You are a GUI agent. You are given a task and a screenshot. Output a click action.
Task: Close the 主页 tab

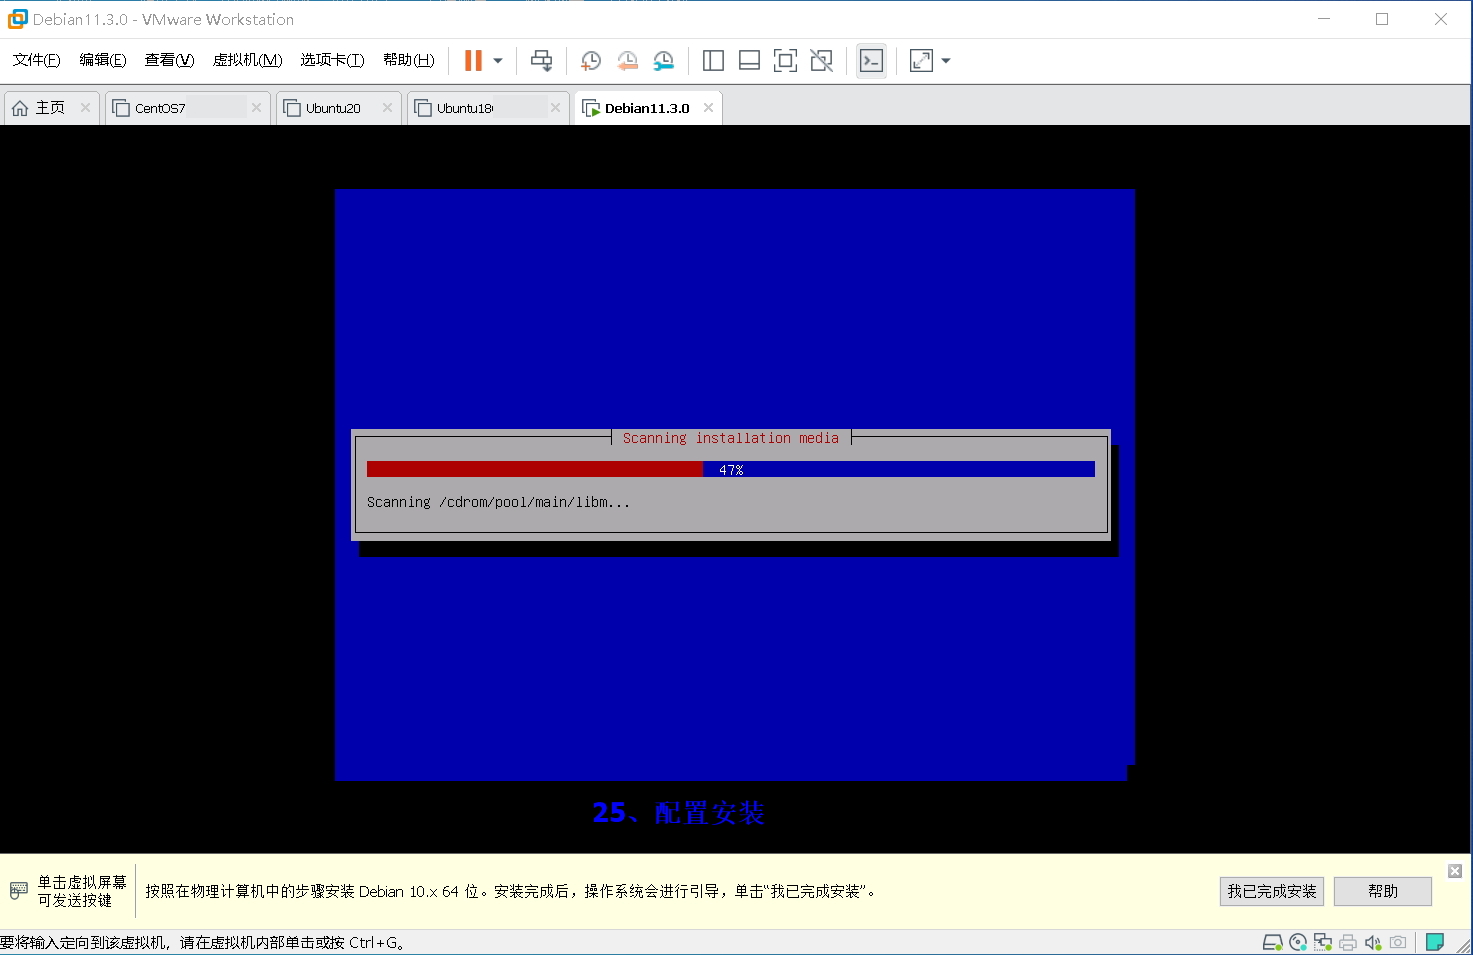pyautogui.click(x=85, y=108)
